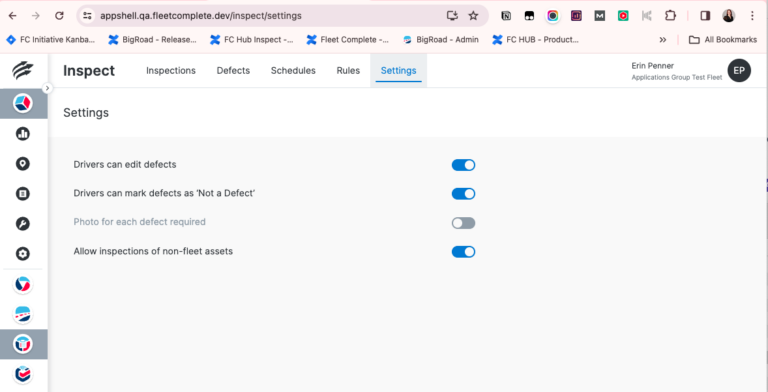The image size is (768, 392).
Task: Open the Chrome three-dot menu
Action: click(752, 16)
